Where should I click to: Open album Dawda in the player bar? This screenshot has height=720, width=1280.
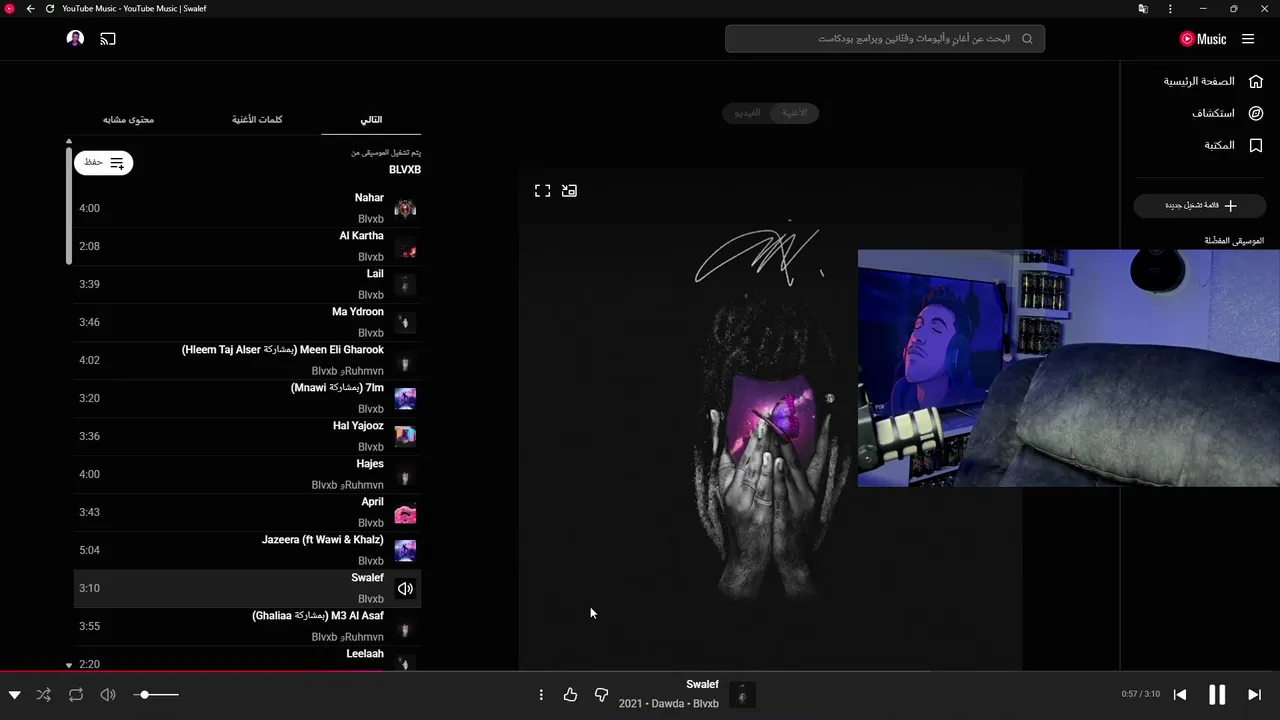[668, 704]
